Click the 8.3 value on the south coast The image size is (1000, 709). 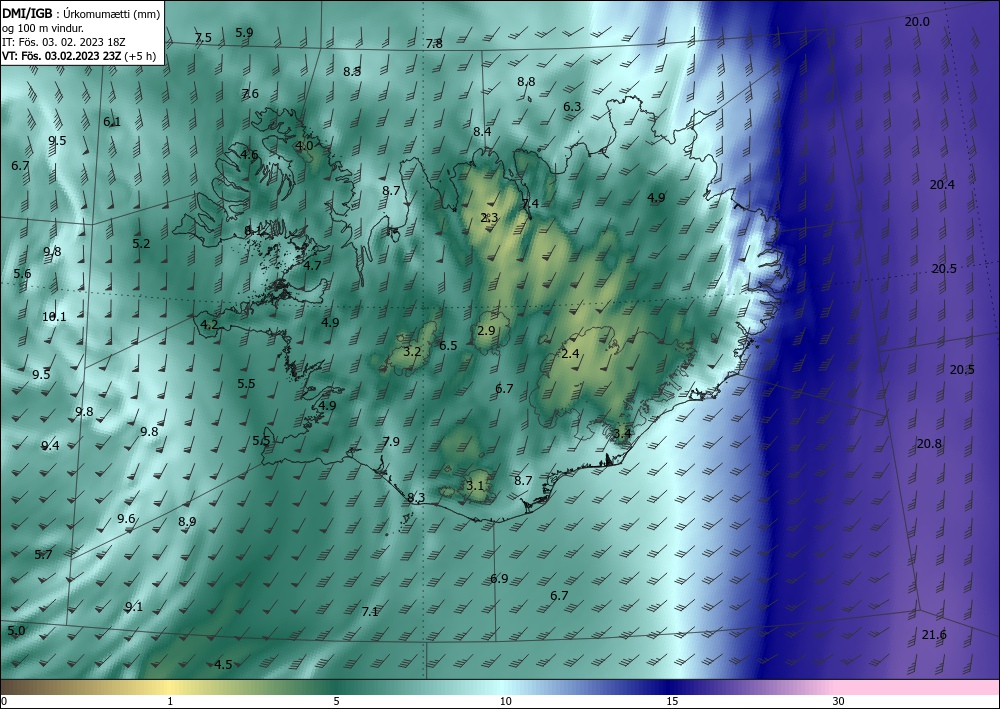[416, 497]
